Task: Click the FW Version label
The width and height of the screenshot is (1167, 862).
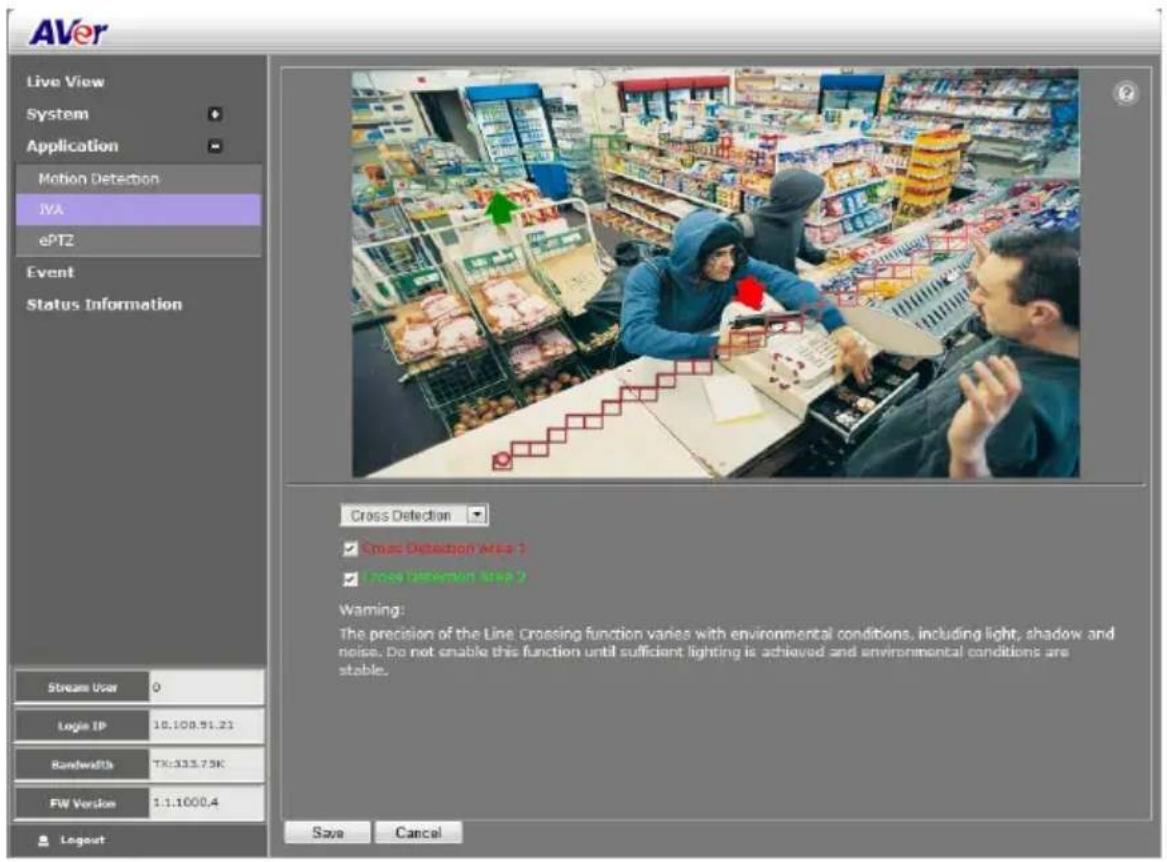Action: point(83,803)
